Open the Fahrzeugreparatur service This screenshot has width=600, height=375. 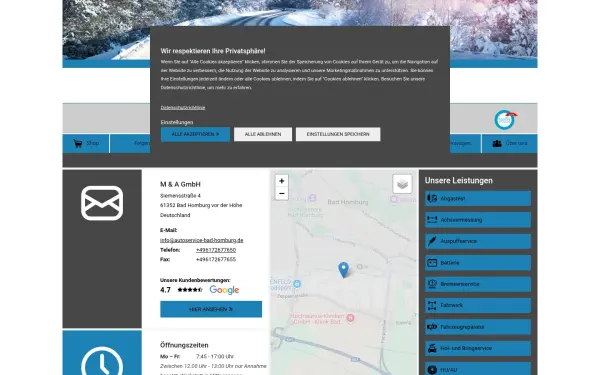tap(478, 327)
